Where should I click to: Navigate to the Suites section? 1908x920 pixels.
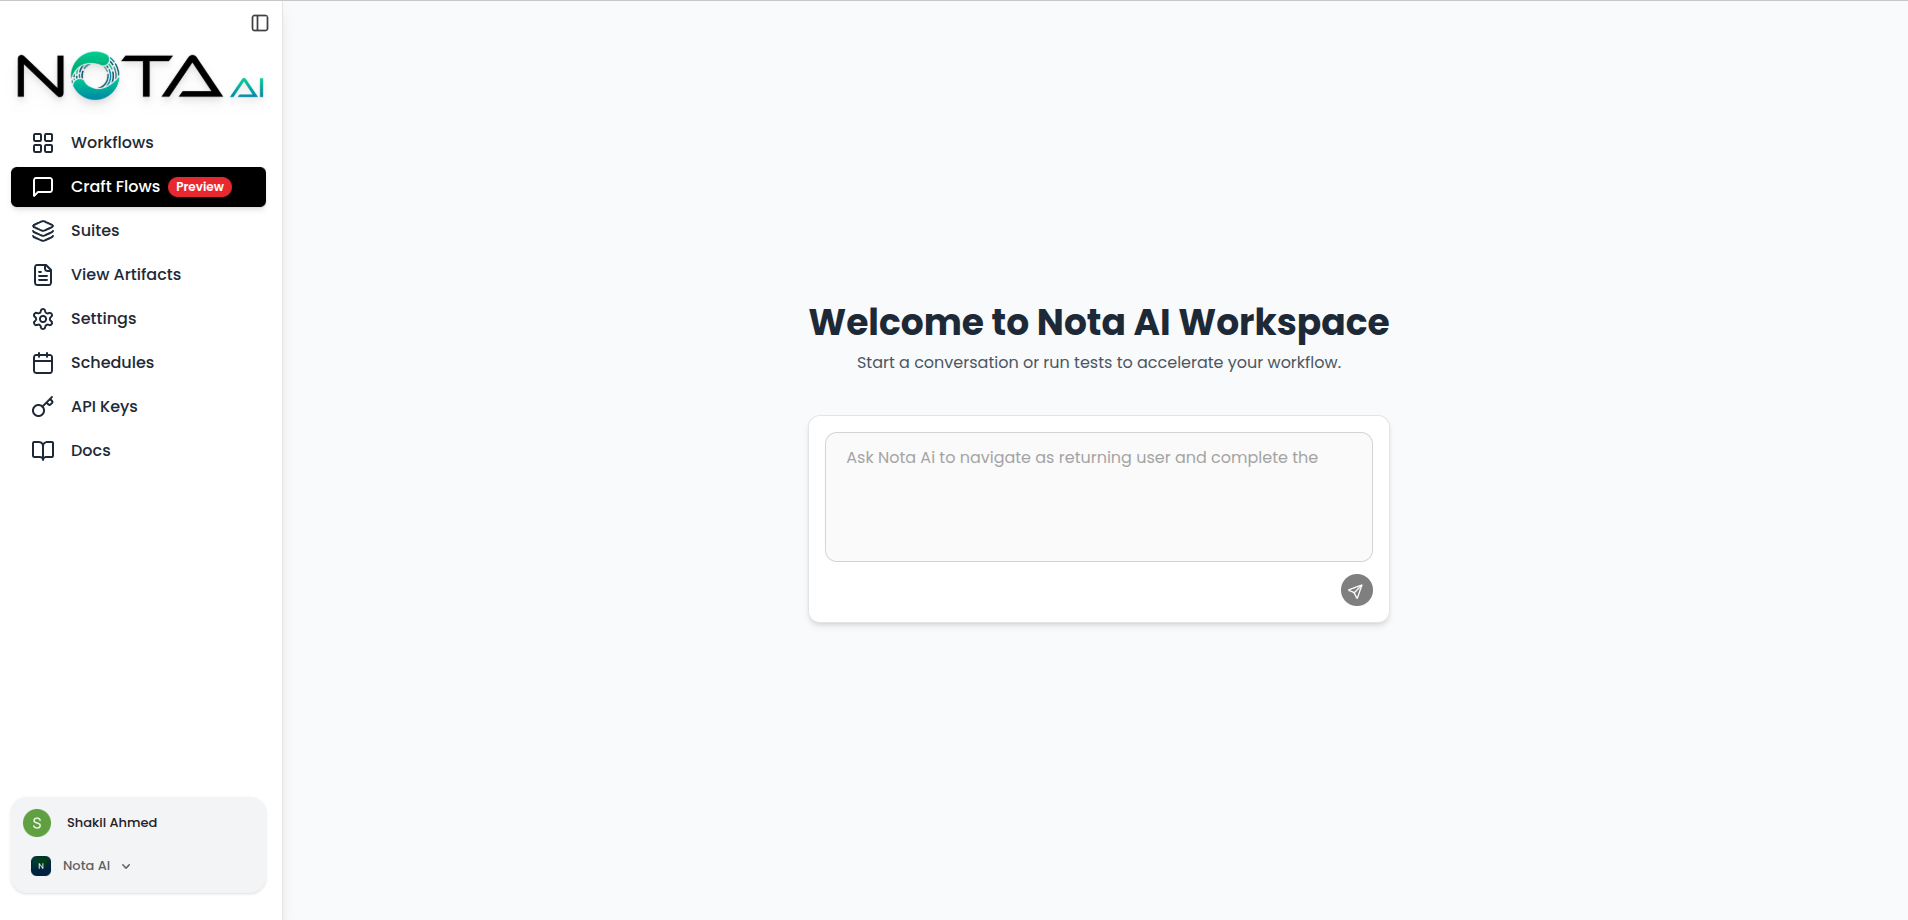pos(95,230)
